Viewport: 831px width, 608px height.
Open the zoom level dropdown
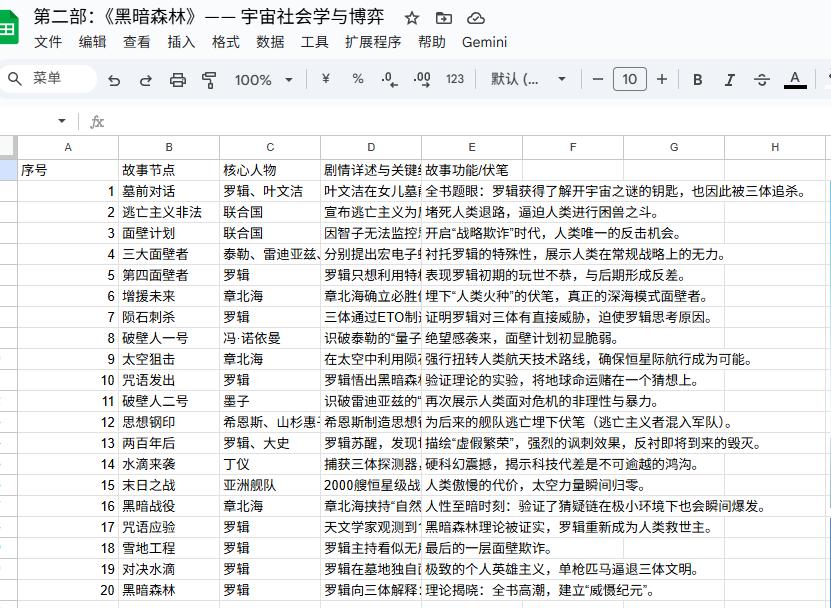264,79
